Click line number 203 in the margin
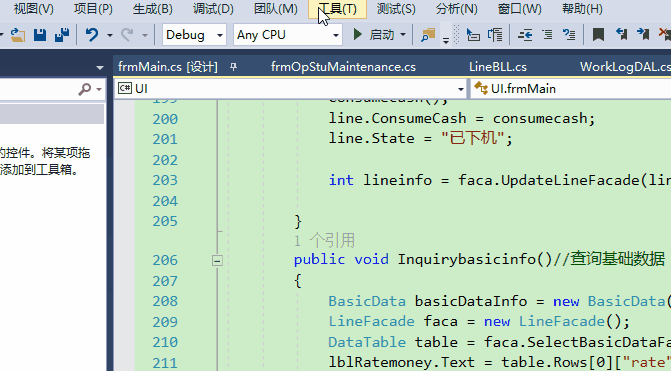This screenshot has height=371, width=671. (x=165, y=180)
